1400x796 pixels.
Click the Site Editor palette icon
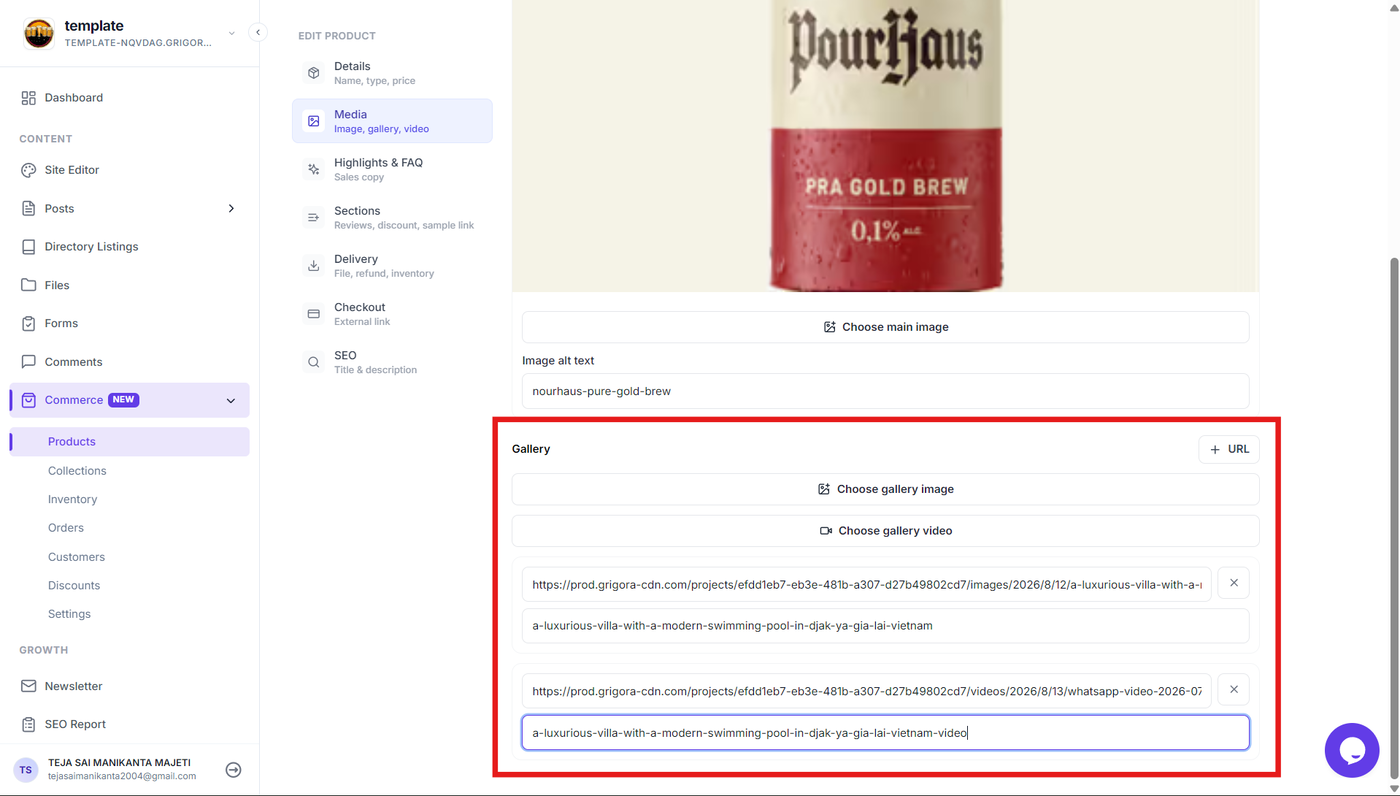(28, 170)
